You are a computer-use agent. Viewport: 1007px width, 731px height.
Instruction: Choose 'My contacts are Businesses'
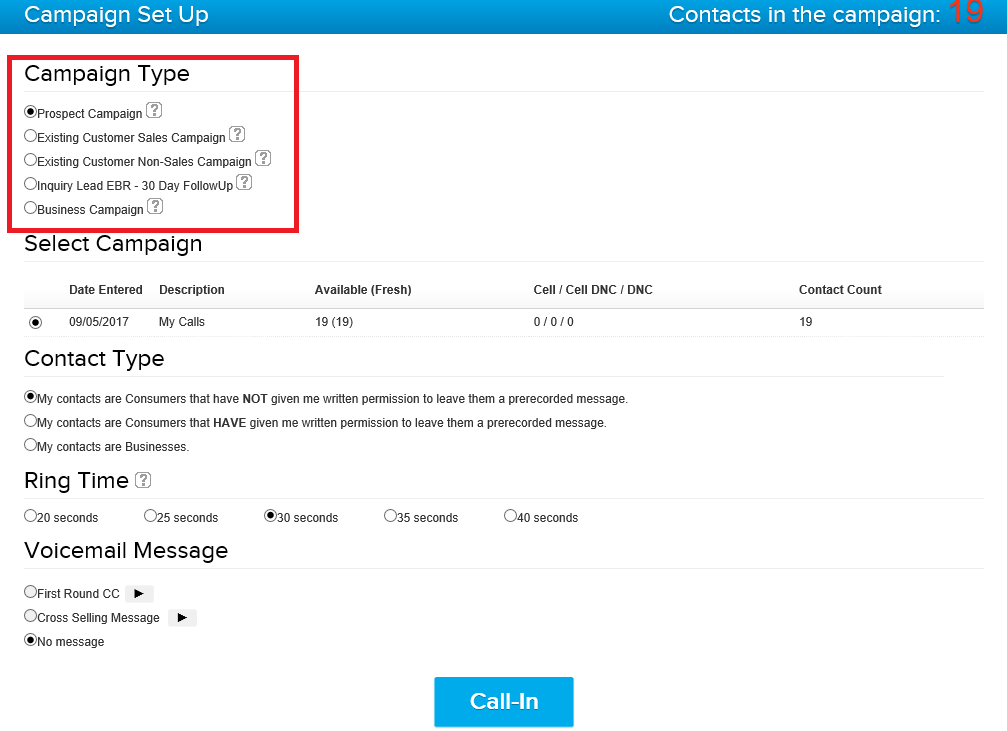pyautogui.click(x=29, y=445)
